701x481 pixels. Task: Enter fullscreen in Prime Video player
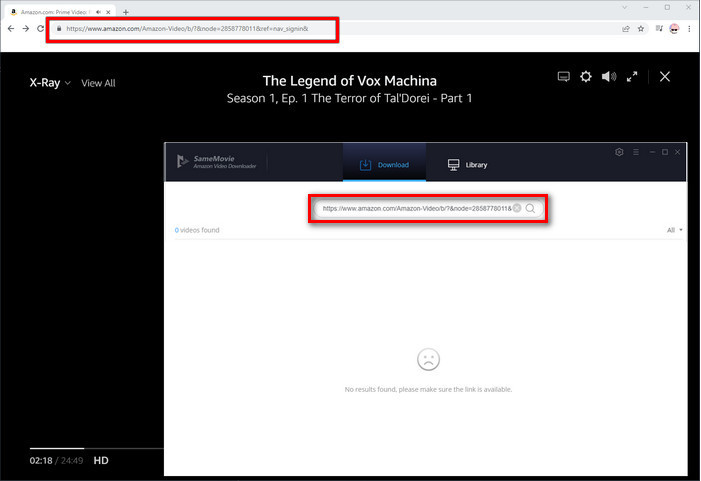[x=632, y=77]
